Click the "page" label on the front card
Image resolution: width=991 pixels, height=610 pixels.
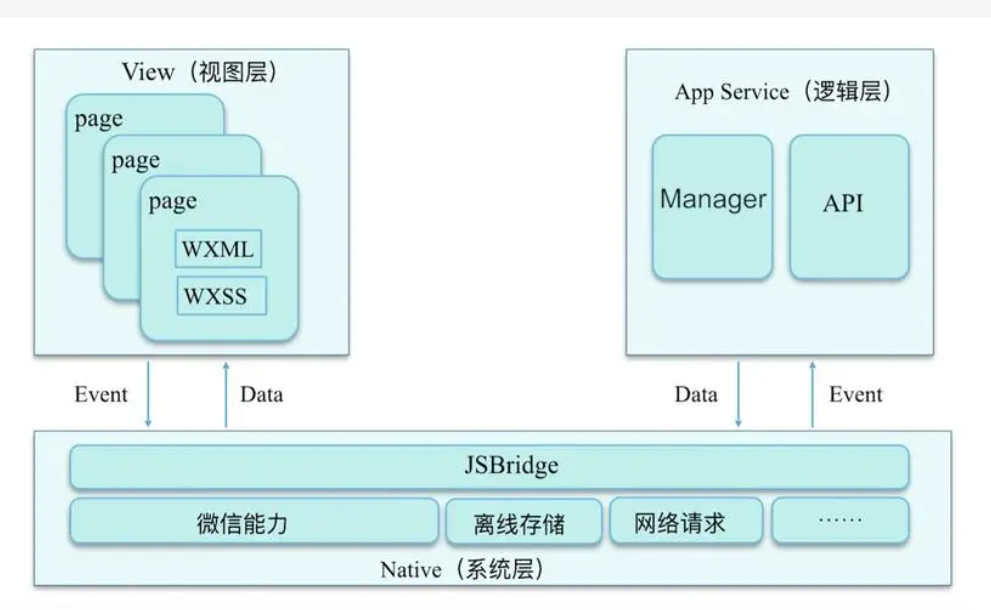tap(173, 202)
